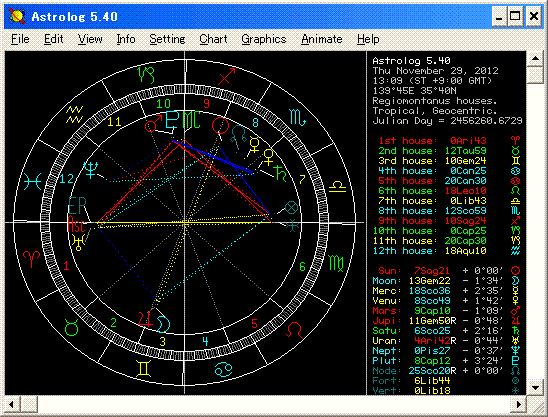Click the red Asc ascendant marker in the wheel
Viewport: 548px width, 417px height.
tap(76, 225)
